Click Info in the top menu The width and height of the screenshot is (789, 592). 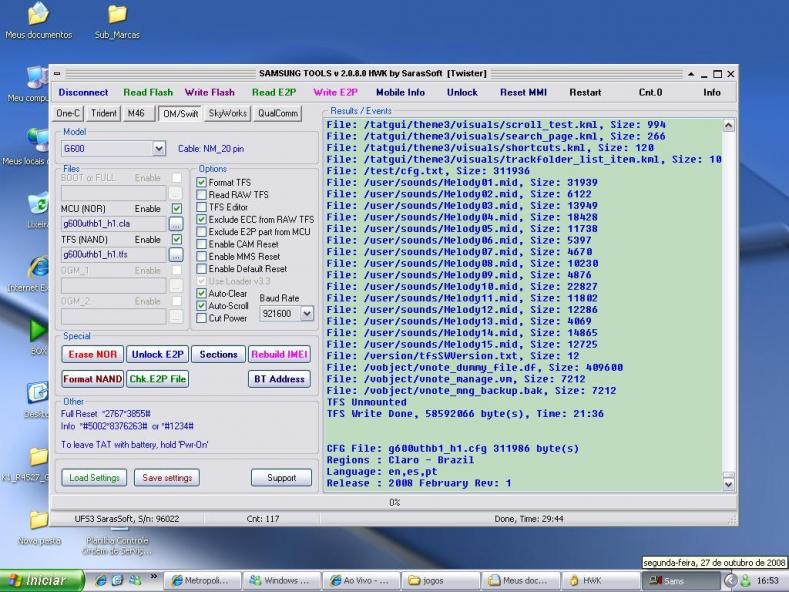(x=712, y=92)
